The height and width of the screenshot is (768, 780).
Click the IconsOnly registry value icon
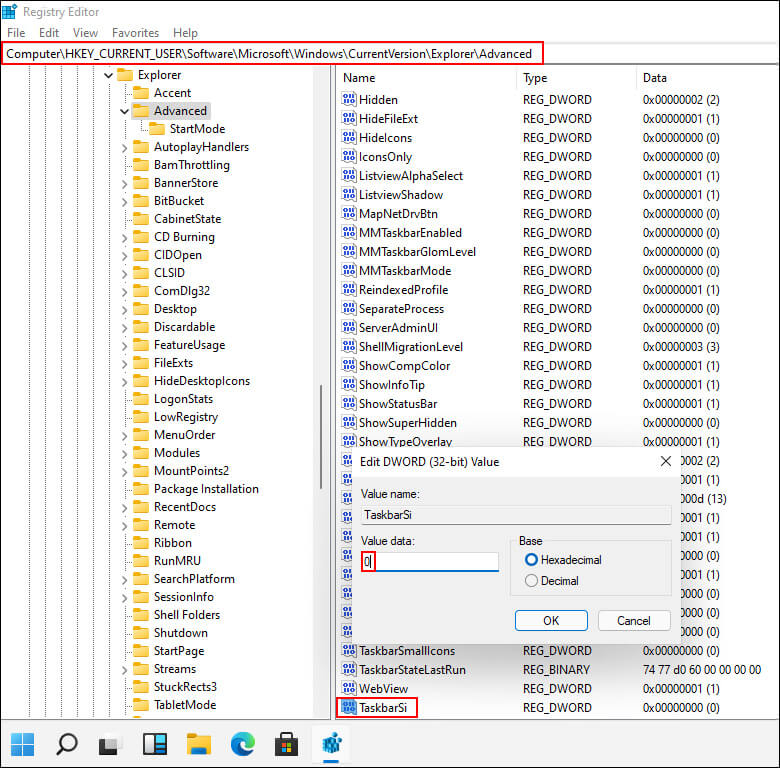349,157
